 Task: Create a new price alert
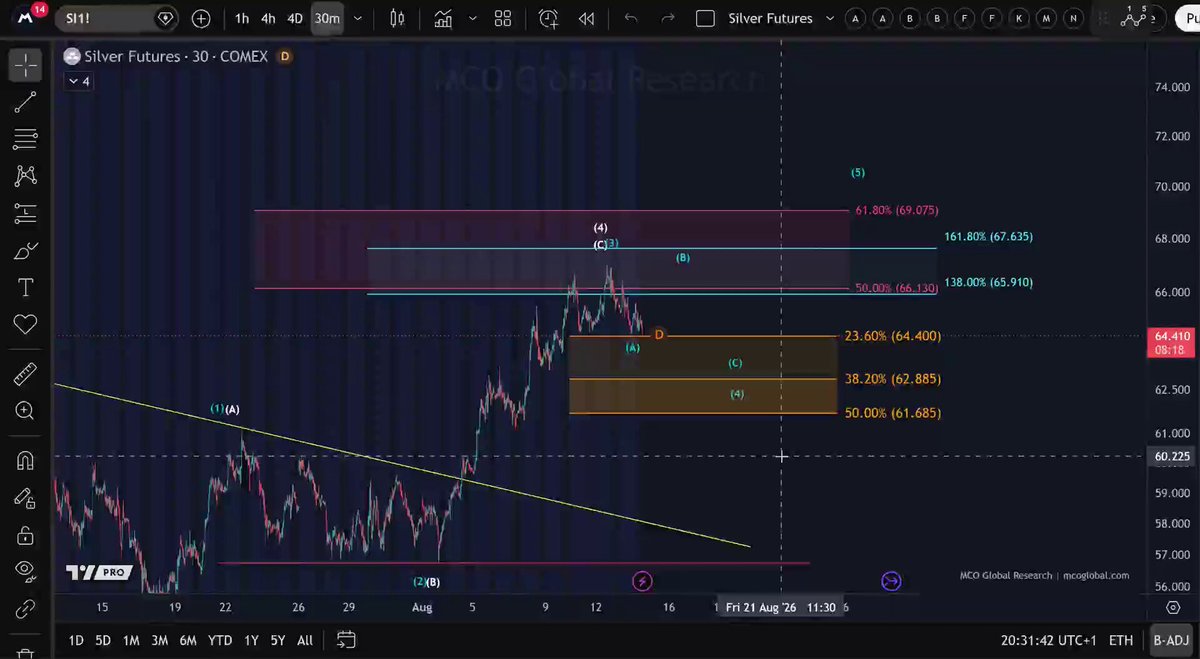(x=548, y=18)
